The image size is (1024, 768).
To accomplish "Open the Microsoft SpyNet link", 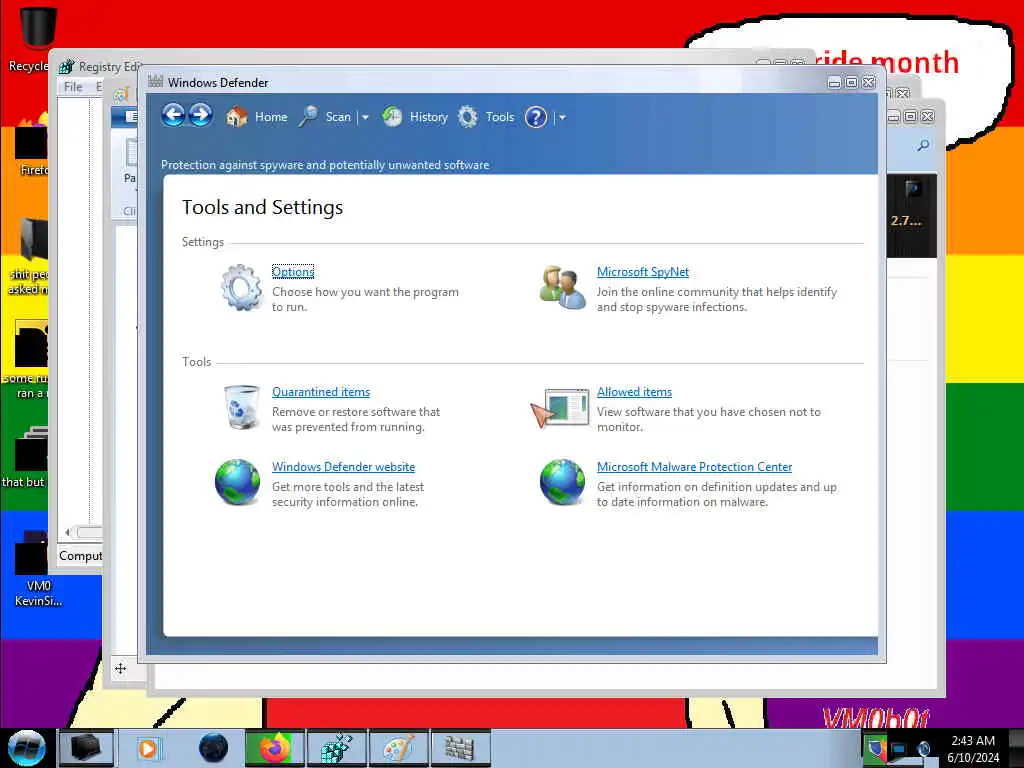I will pyautogui.click(x=643, y=272).
